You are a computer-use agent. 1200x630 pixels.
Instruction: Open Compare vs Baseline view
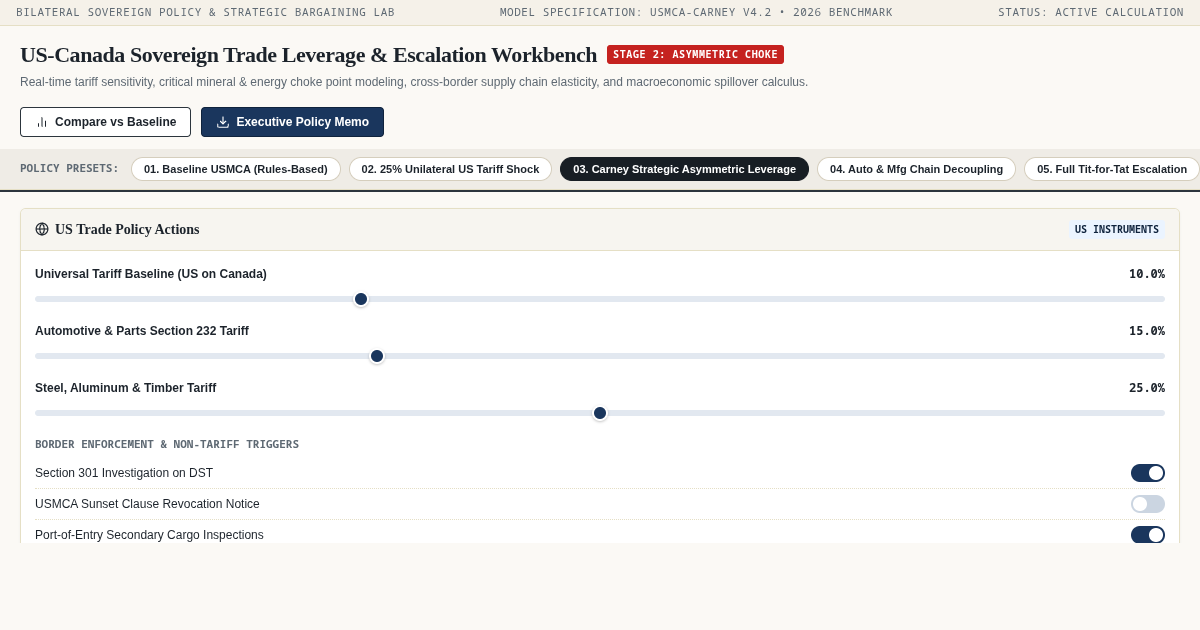105,122
